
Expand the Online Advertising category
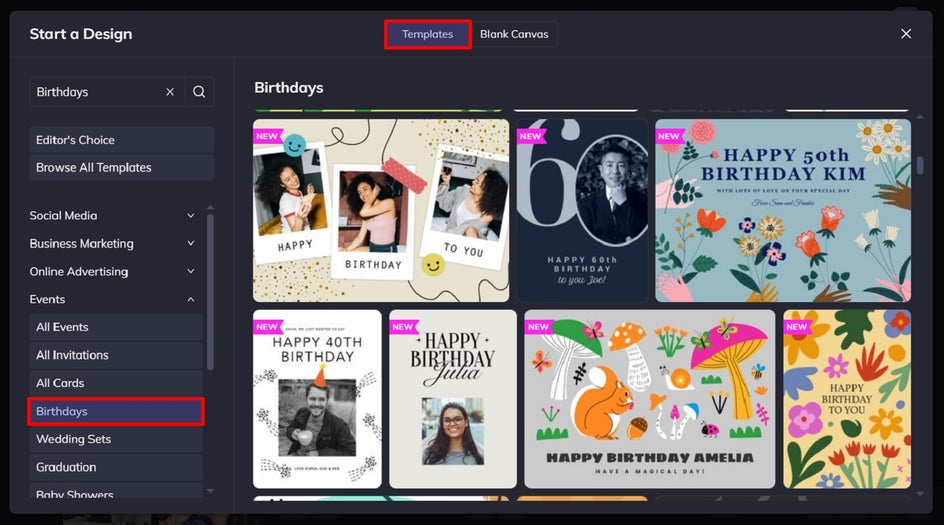[x=112, y=272]
